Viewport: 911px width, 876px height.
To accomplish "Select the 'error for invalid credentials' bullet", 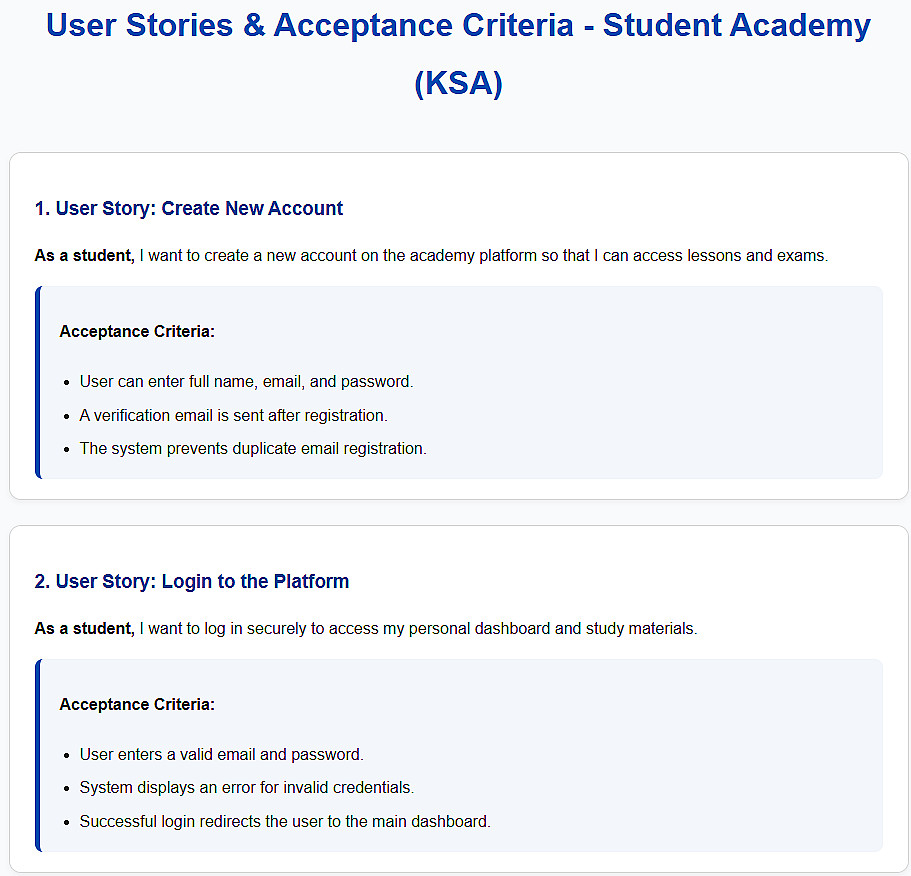I will [x=246, y=788].
